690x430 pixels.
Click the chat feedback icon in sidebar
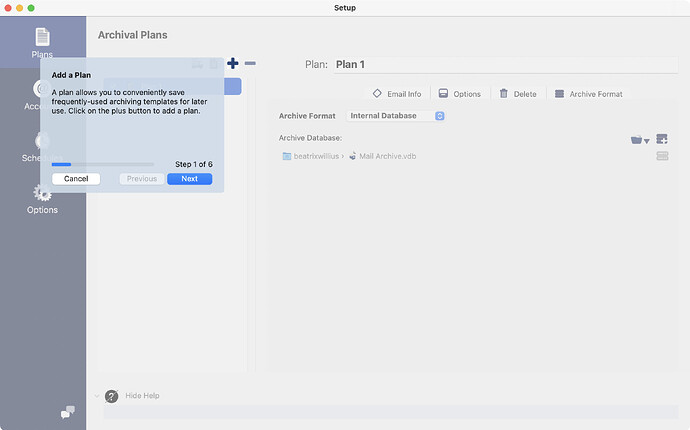67,412
